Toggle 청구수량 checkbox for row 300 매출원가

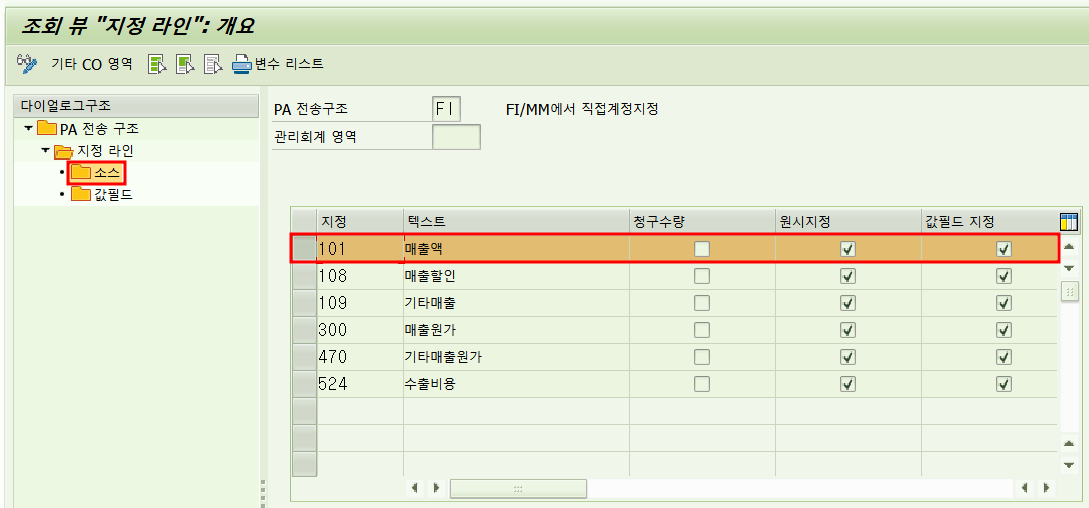click(x=702, y=329)
